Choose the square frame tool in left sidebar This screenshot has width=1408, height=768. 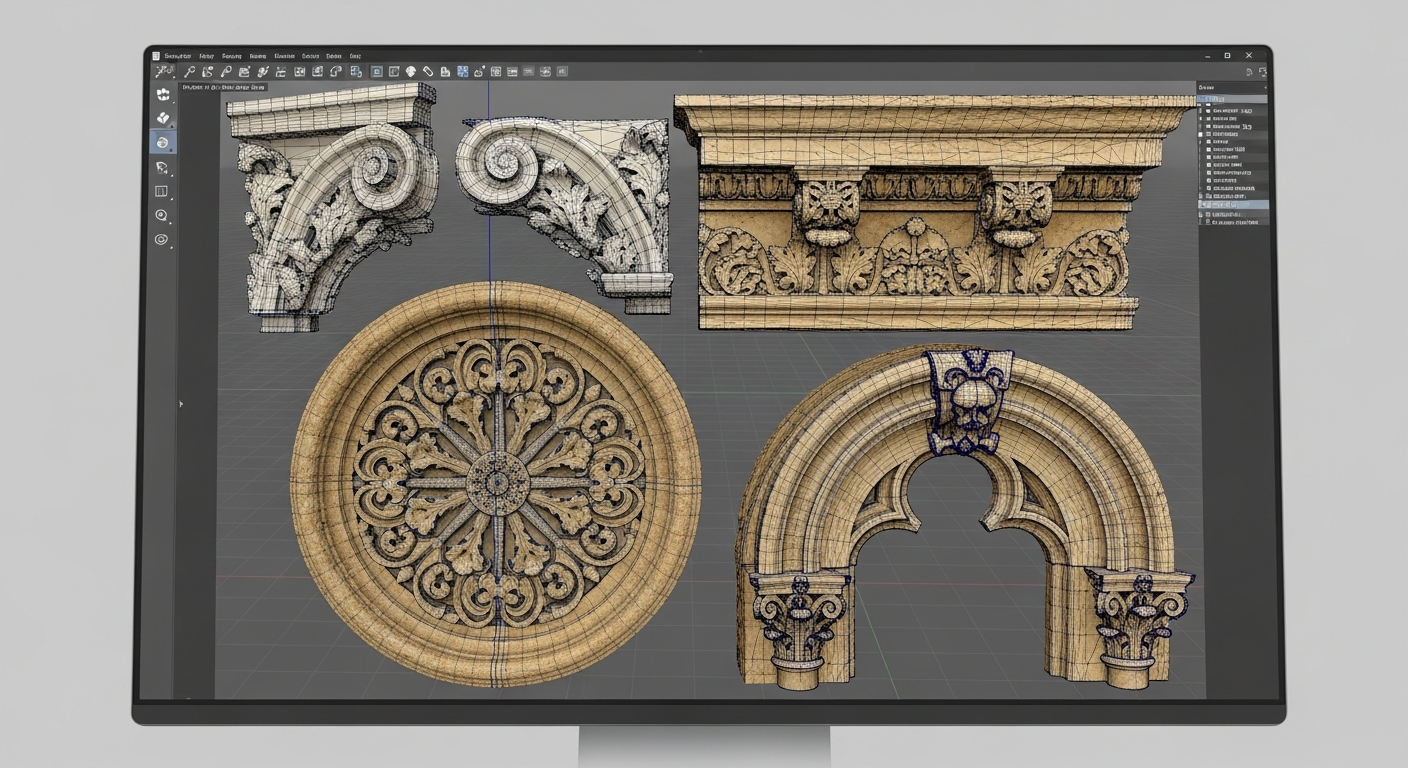tap(161, 191)
